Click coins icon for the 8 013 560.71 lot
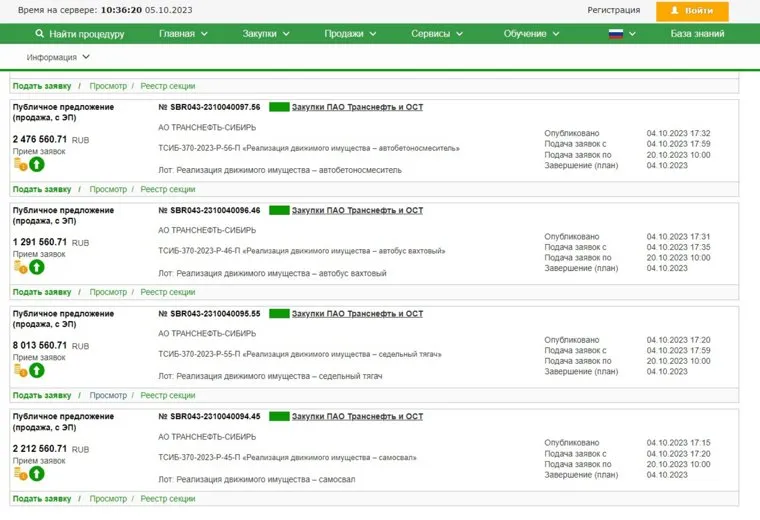The image size is (760, 520). (x=20, y=370)
